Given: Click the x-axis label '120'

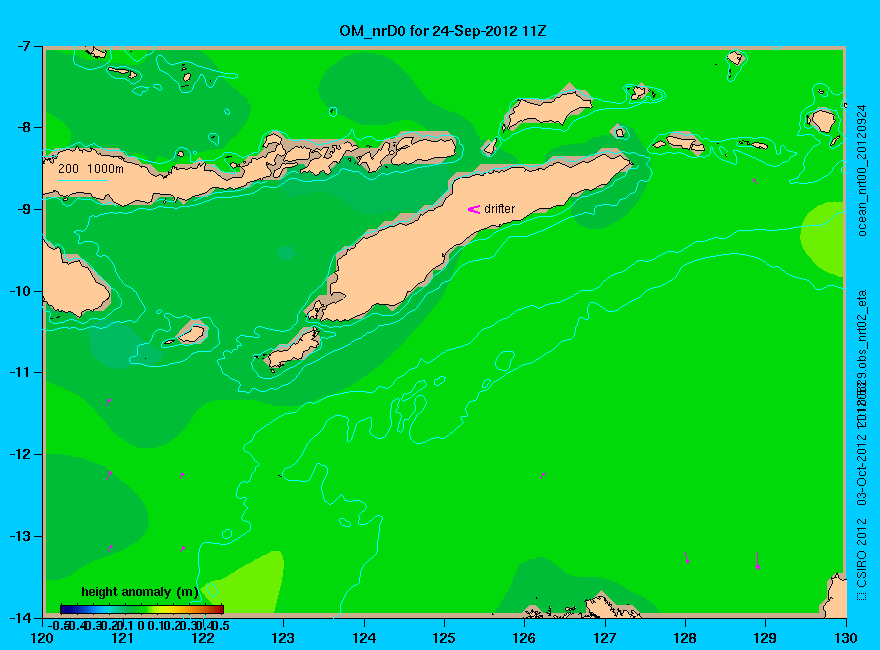Looking at the screenshot, I should click(42, 638).
